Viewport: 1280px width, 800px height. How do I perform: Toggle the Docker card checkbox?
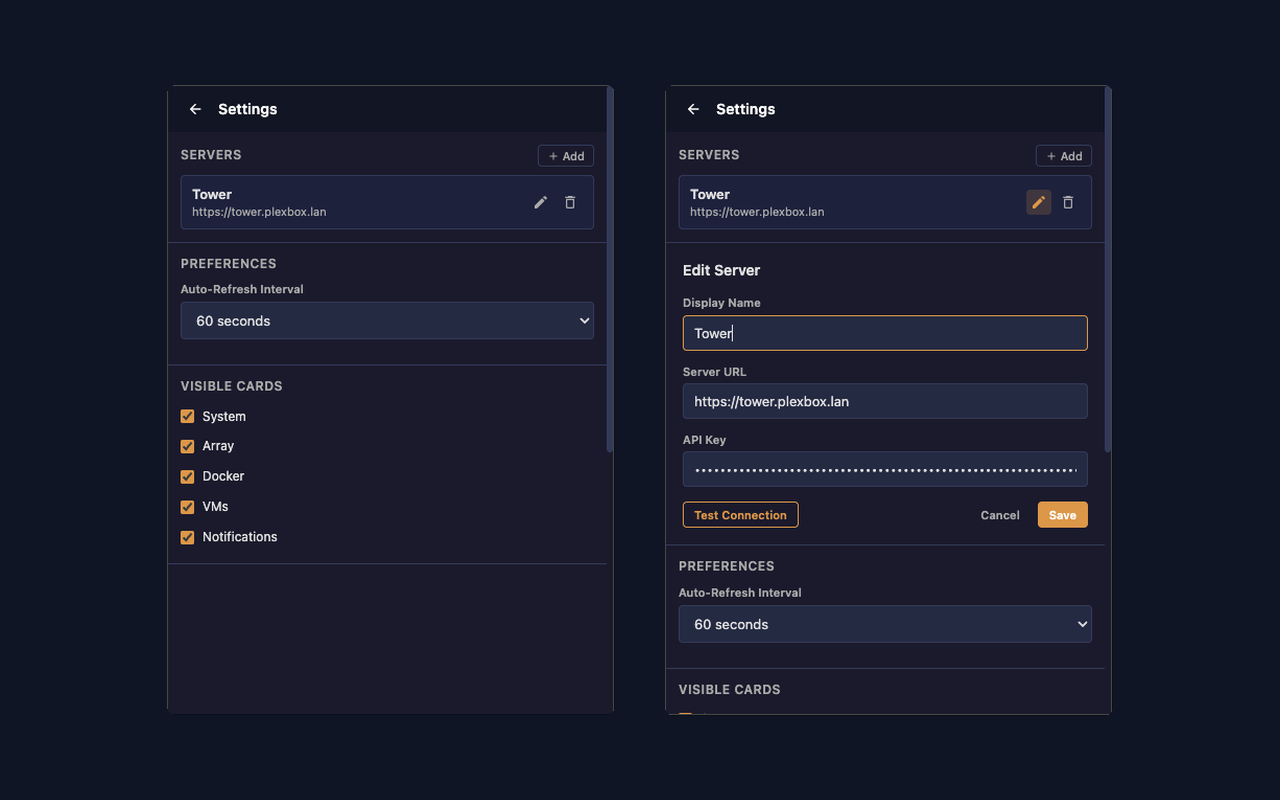(x=187, y=476)
